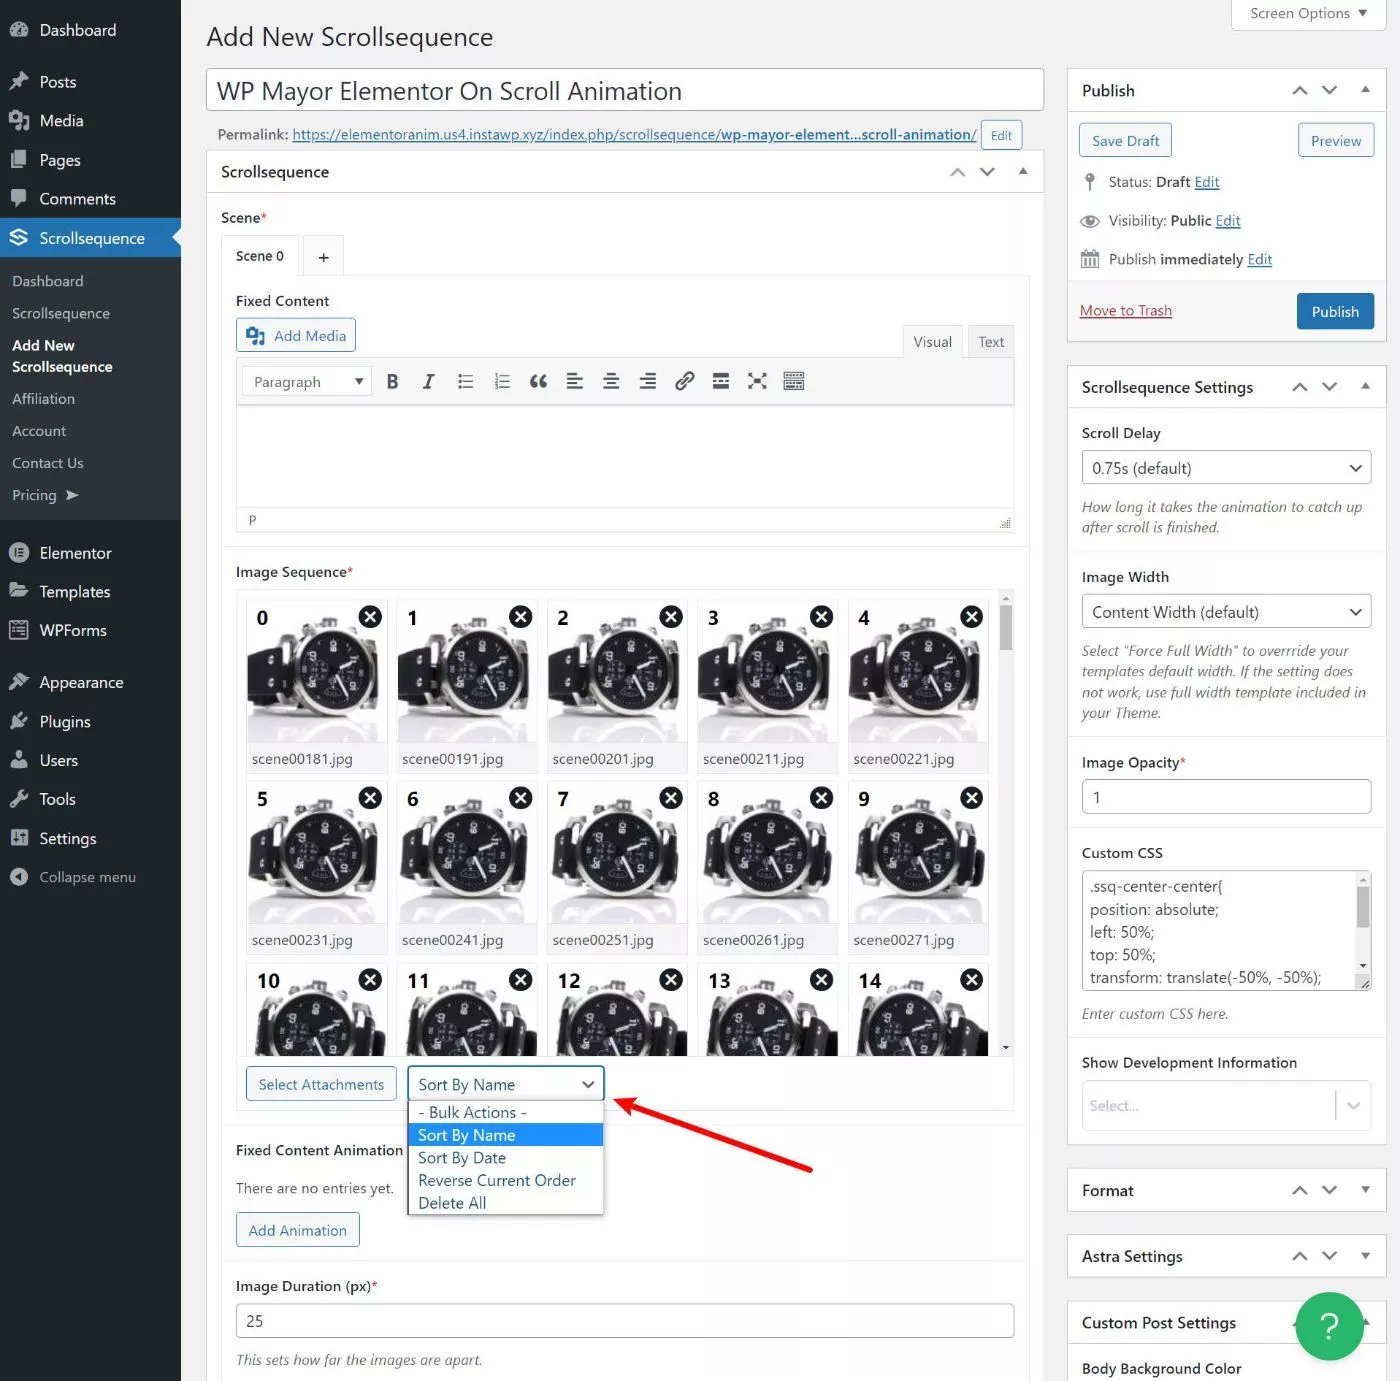Switch to the Text editor tab
1400x1381 pixels.
[x=990, y=342]
